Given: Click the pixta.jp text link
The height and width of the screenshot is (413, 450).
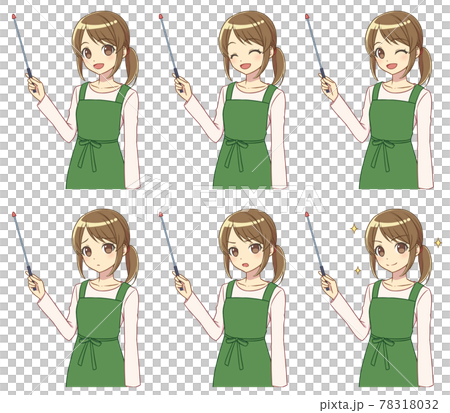Looking at the screenshot, I should click(341, 405).
